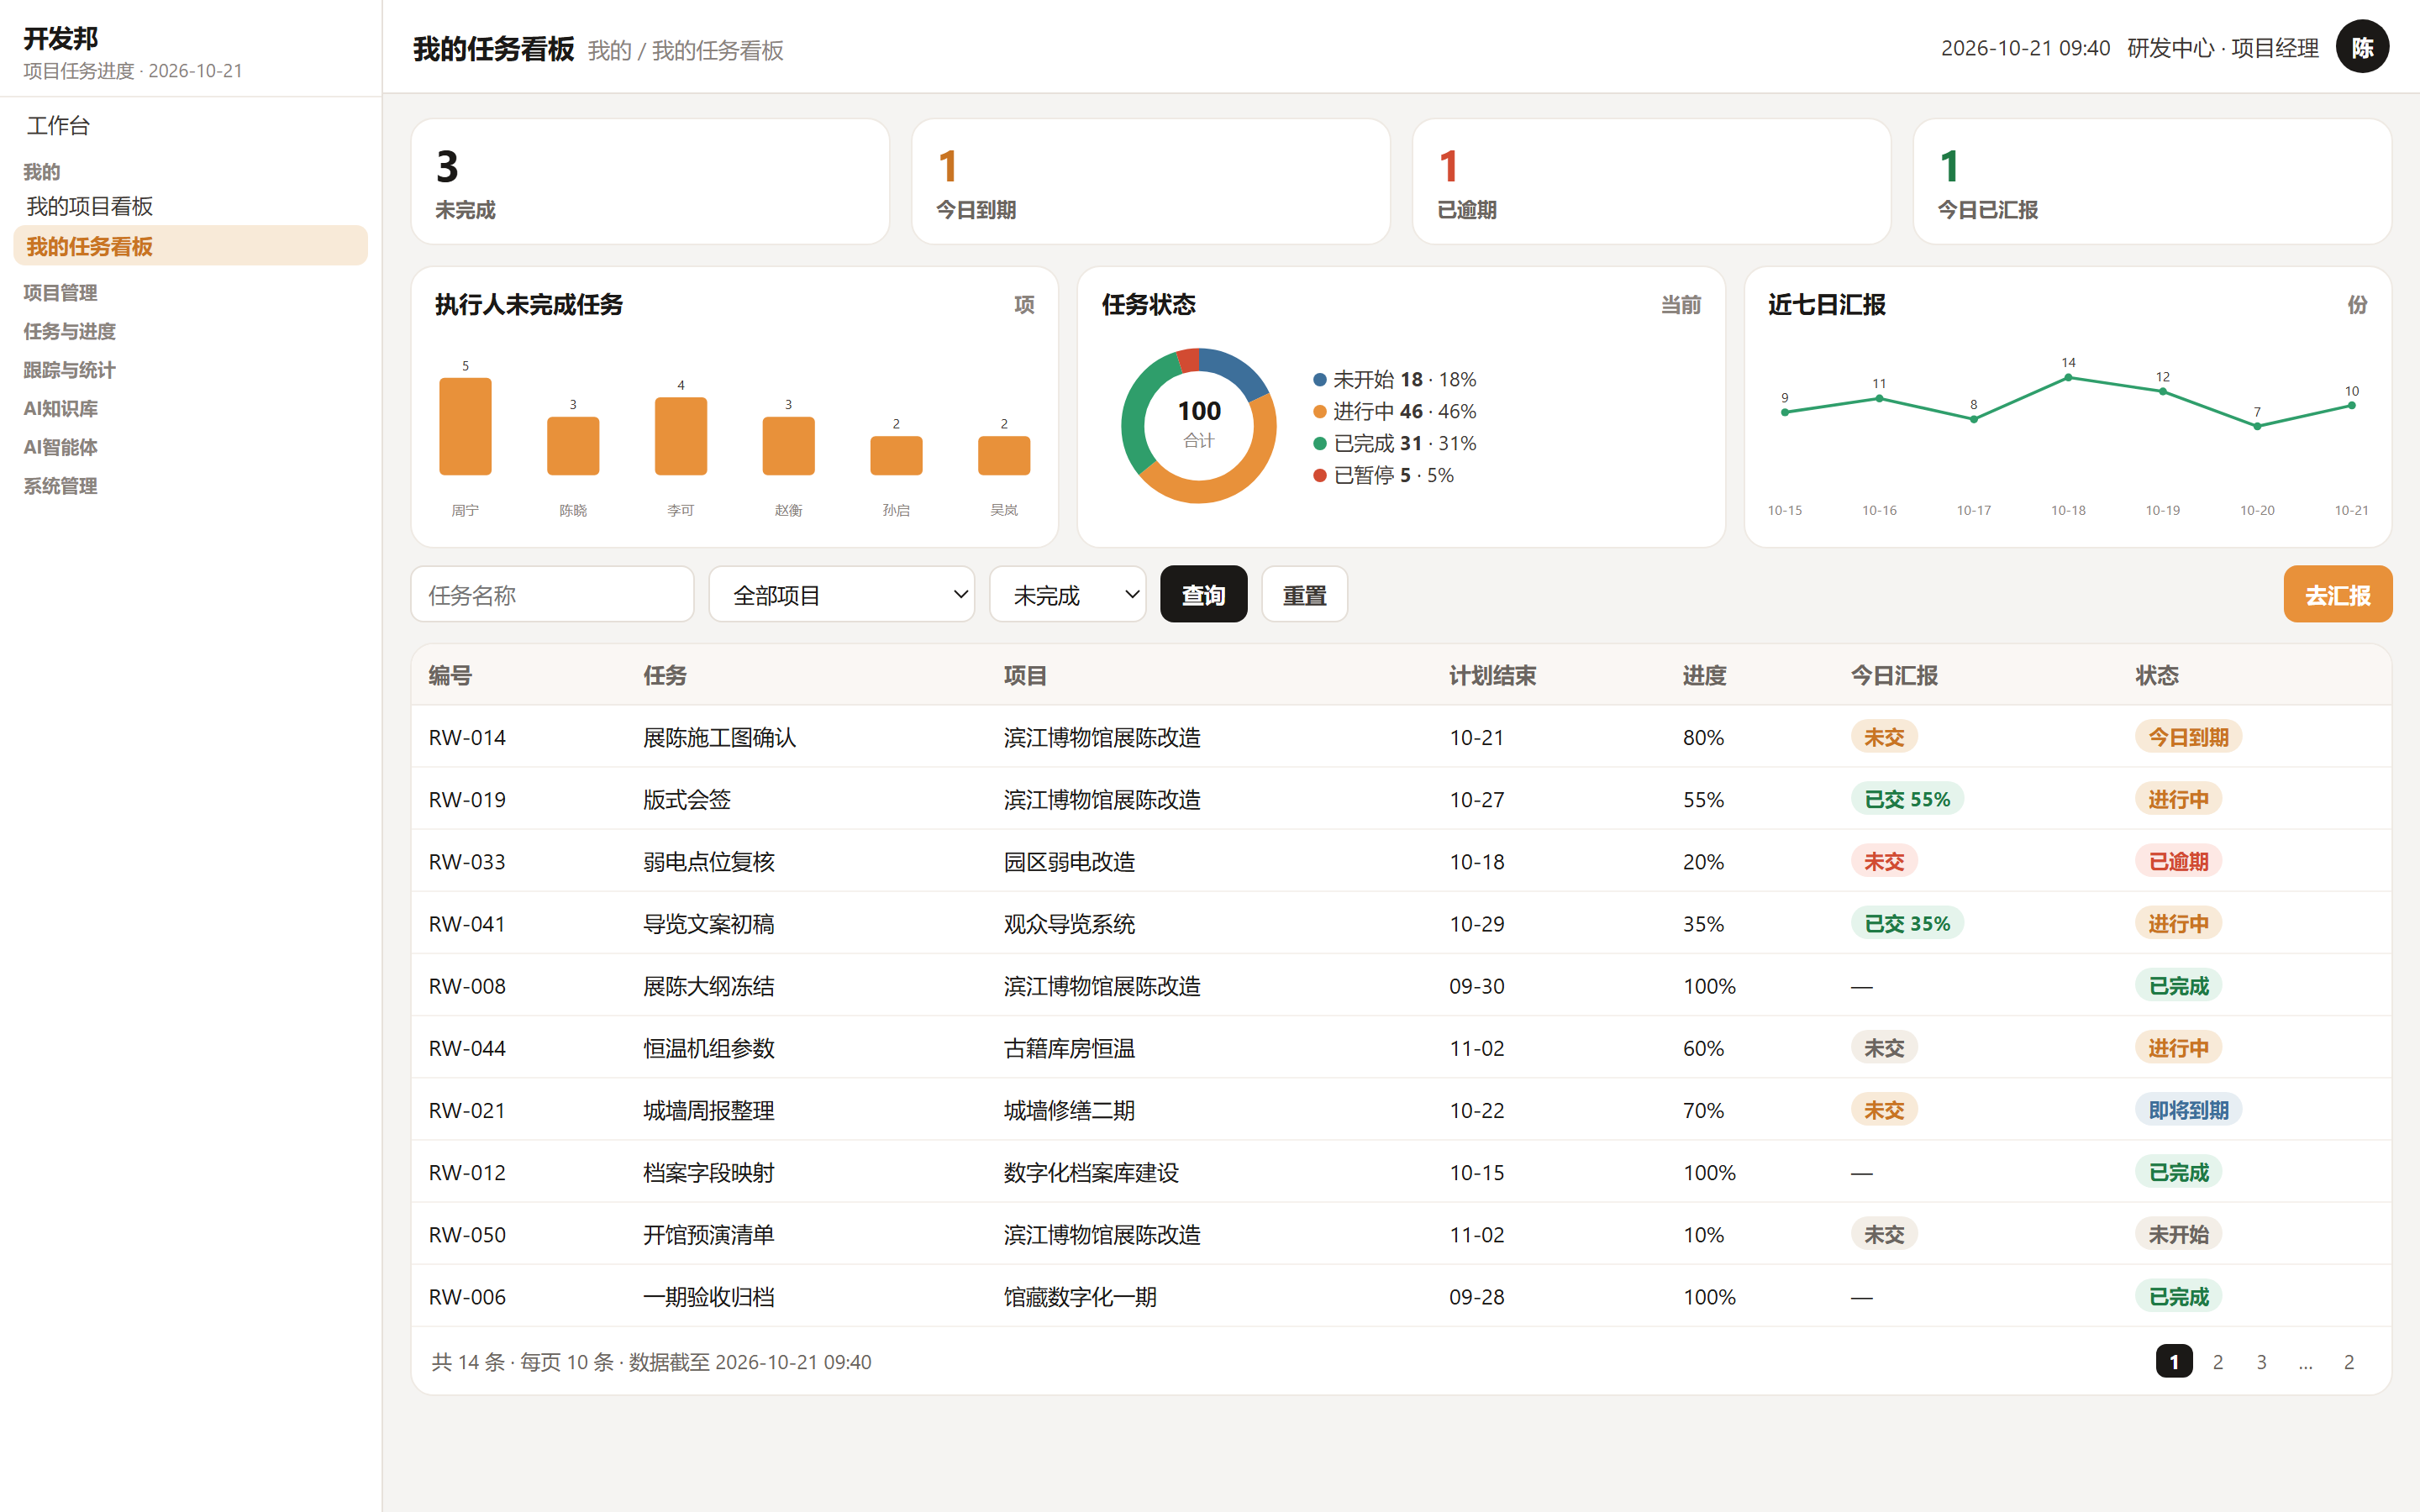Click the pagination ellipsis
2420x1512 pixels.
2305,1361
